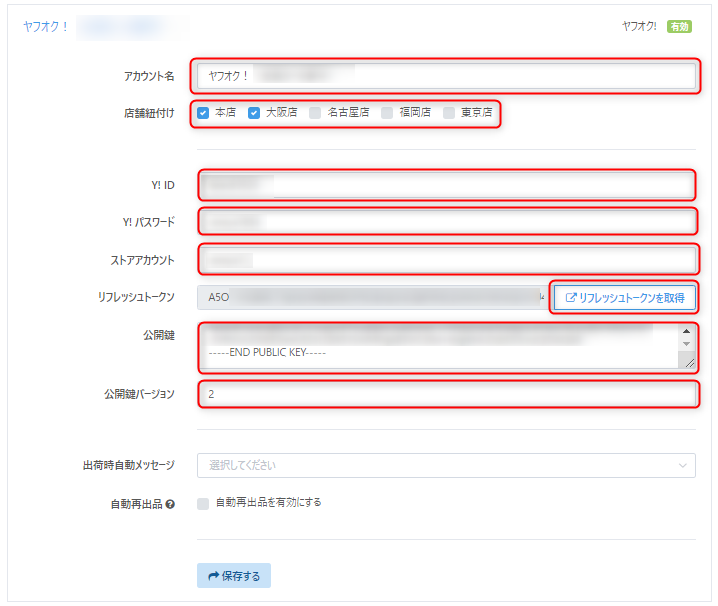718x606 pixels.
Task: Check the 名古屋店 store checkbox
Action: 315,113
